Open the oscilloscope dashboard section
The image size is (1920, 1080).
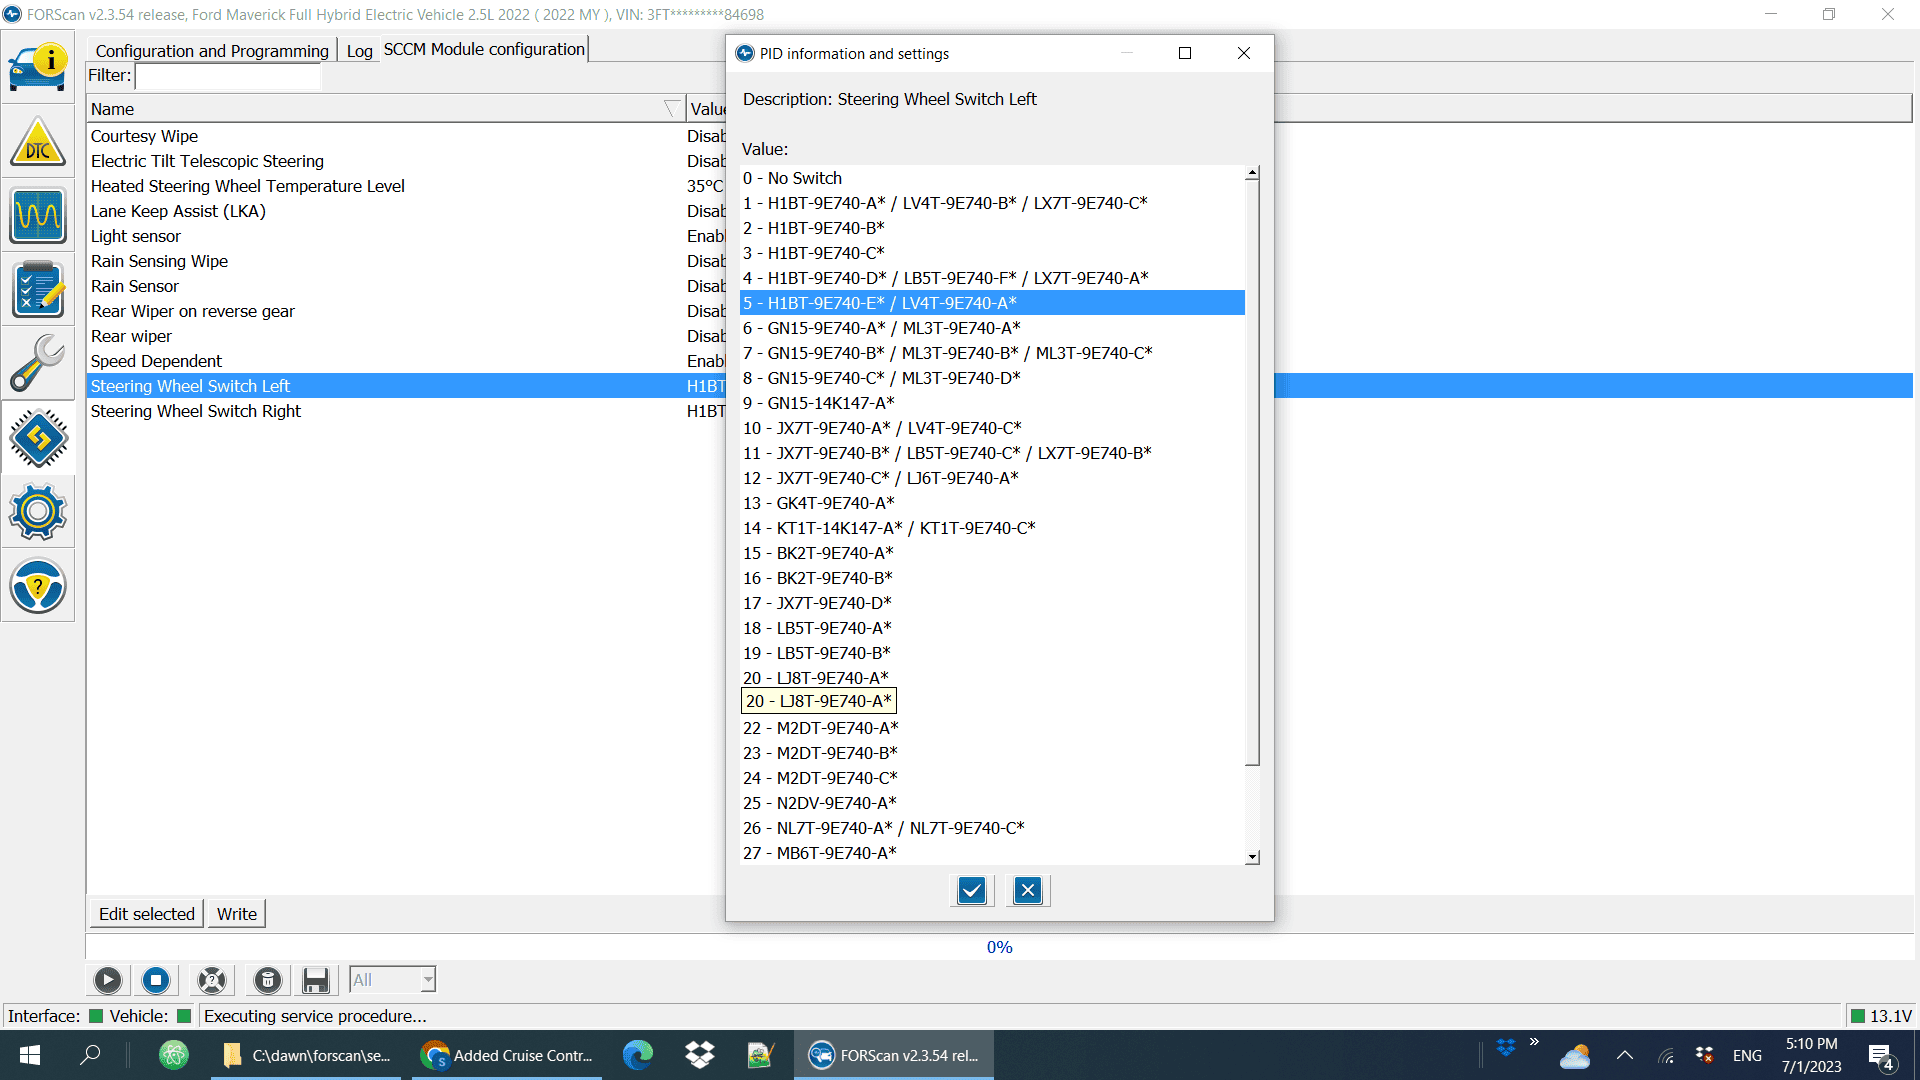38,215
